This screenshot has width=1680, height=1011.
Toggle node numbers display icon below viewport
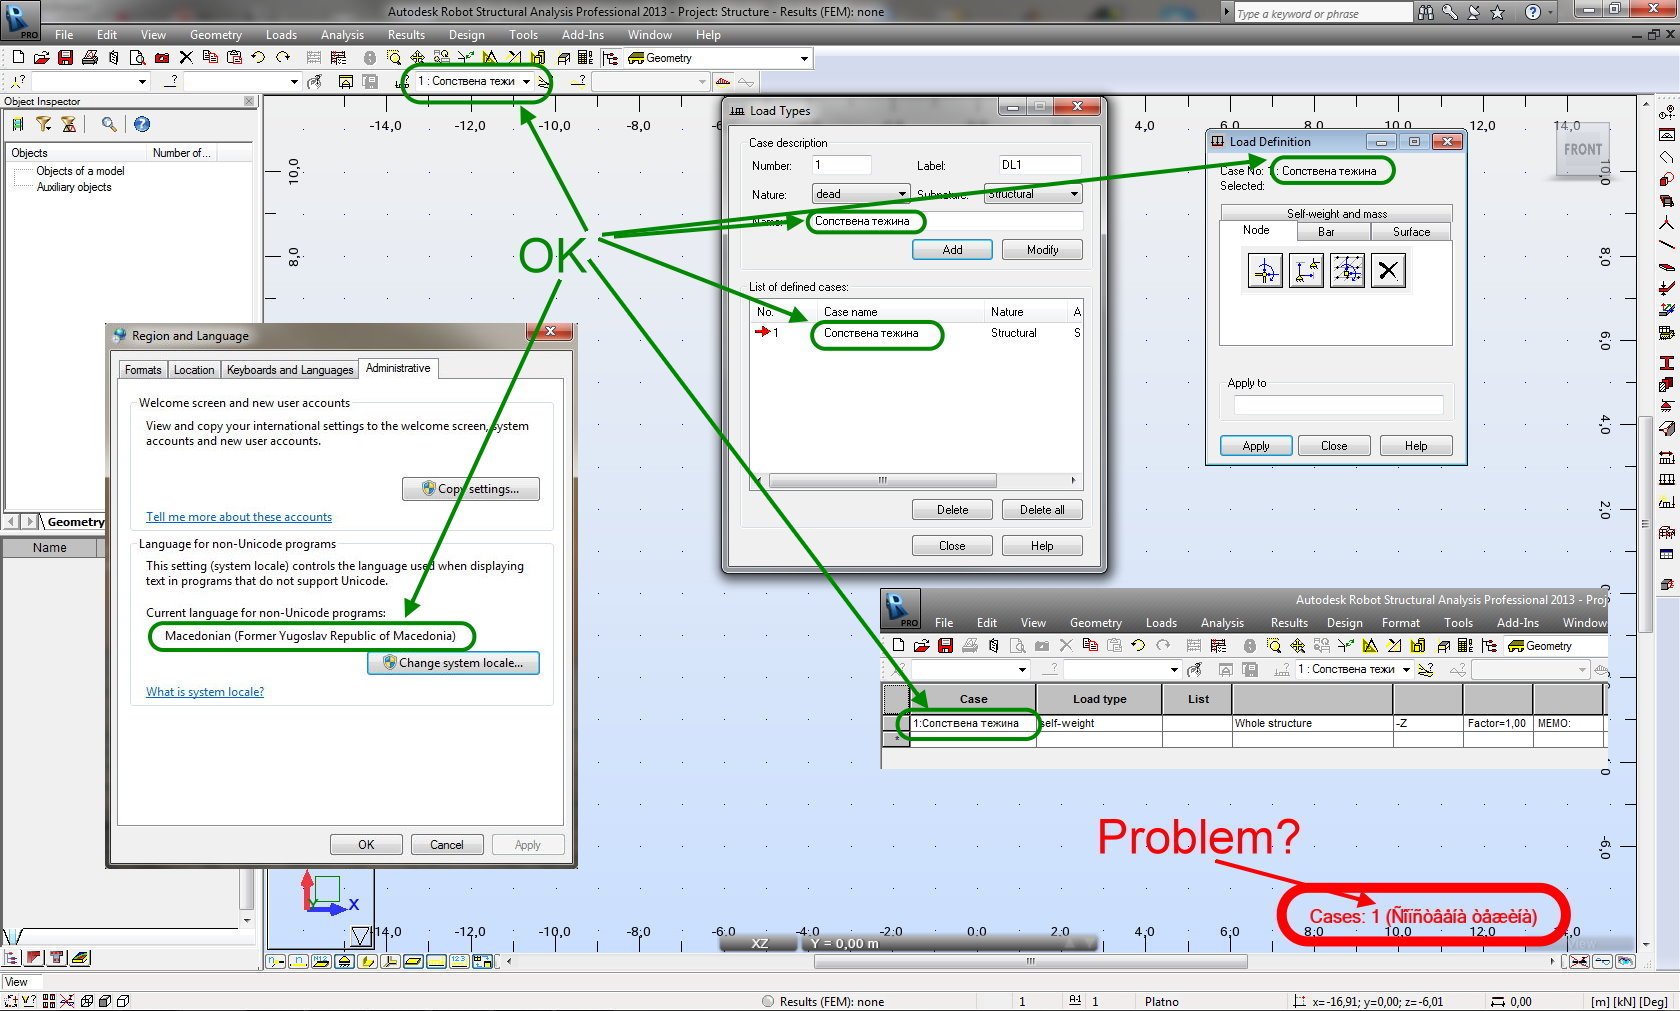(275, 961)
